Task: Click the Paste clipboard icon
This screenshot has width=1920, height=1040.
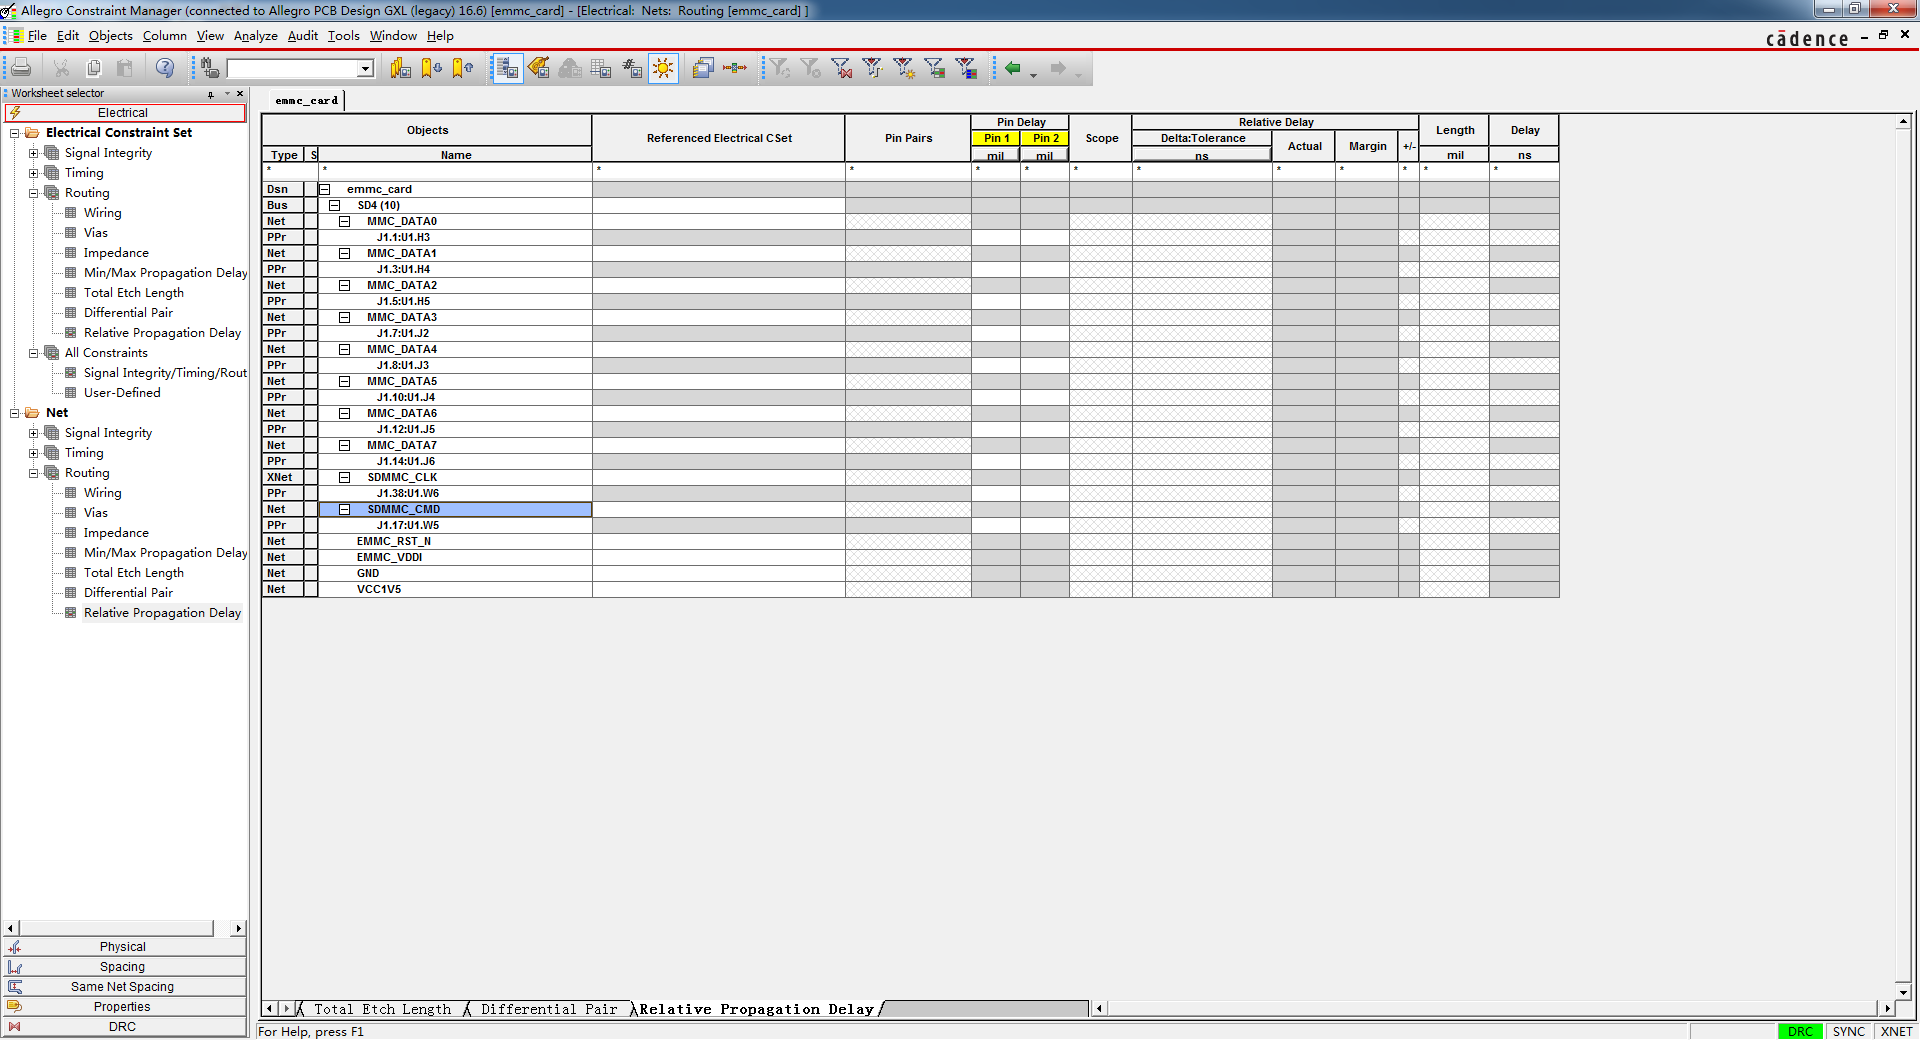Action: coord(125,68)
